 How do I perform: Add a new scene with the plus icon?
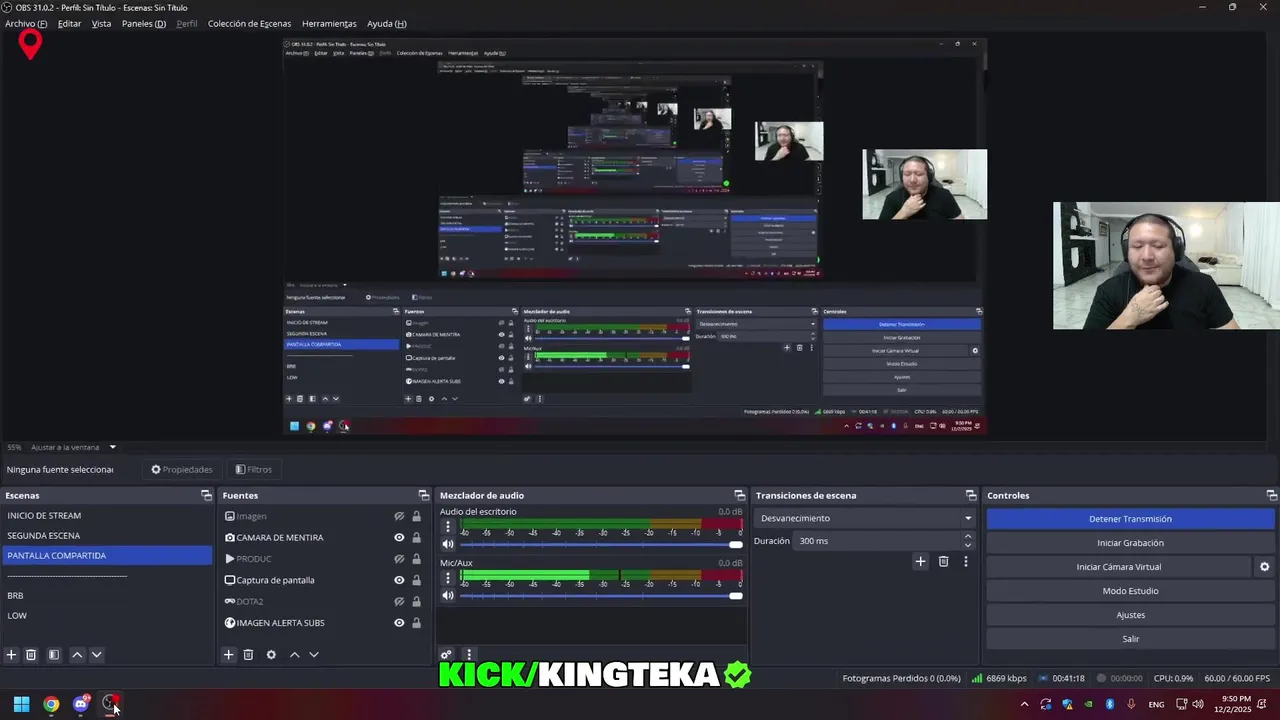(11, 655)
